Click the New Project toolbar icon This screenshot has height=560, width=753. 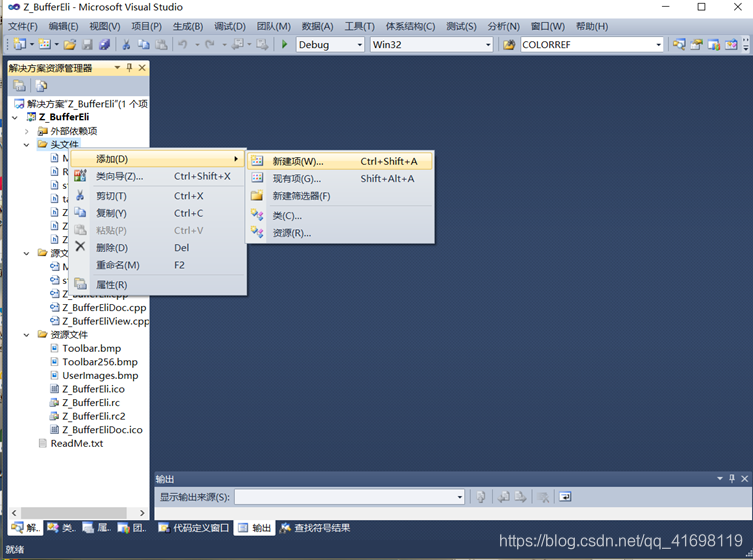tap(20, 44)
